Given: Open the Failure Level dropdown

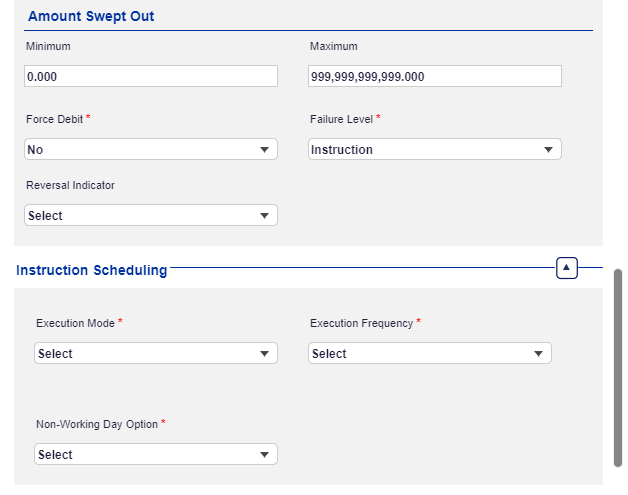Looking at the screenshot, I should (434, 149).
